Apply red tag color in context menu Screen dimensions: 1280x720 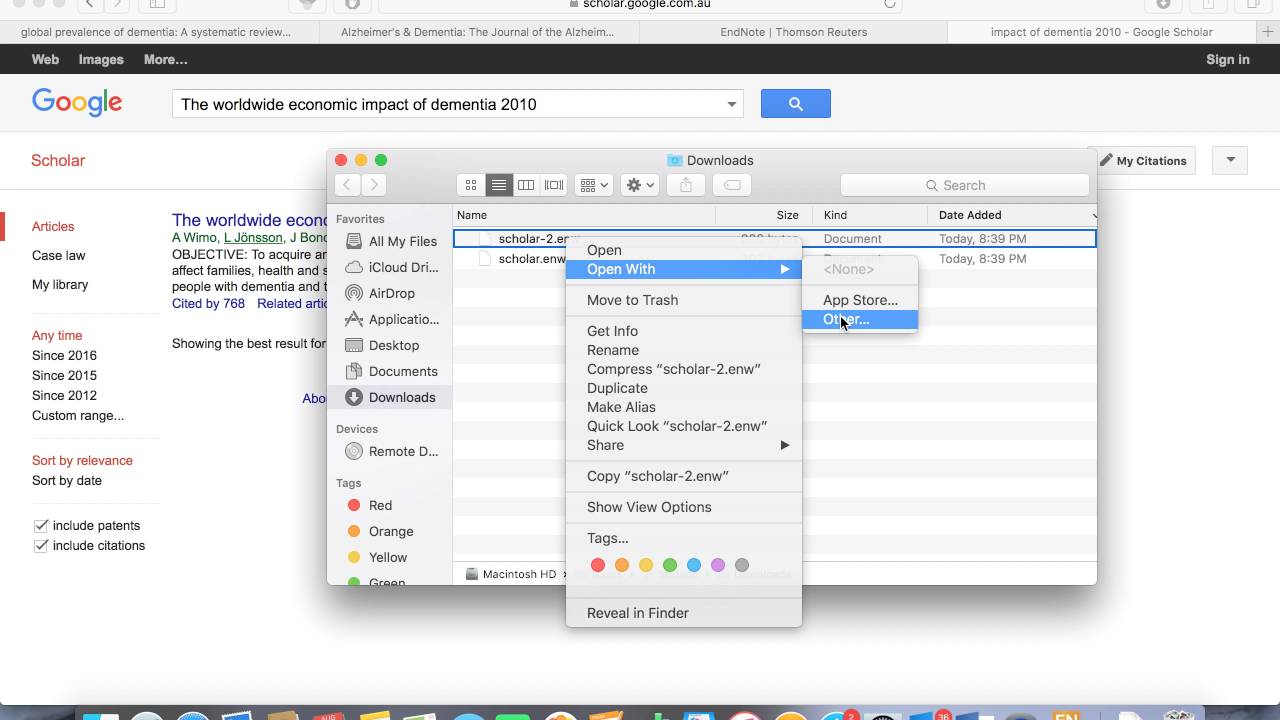click(598, 565)
